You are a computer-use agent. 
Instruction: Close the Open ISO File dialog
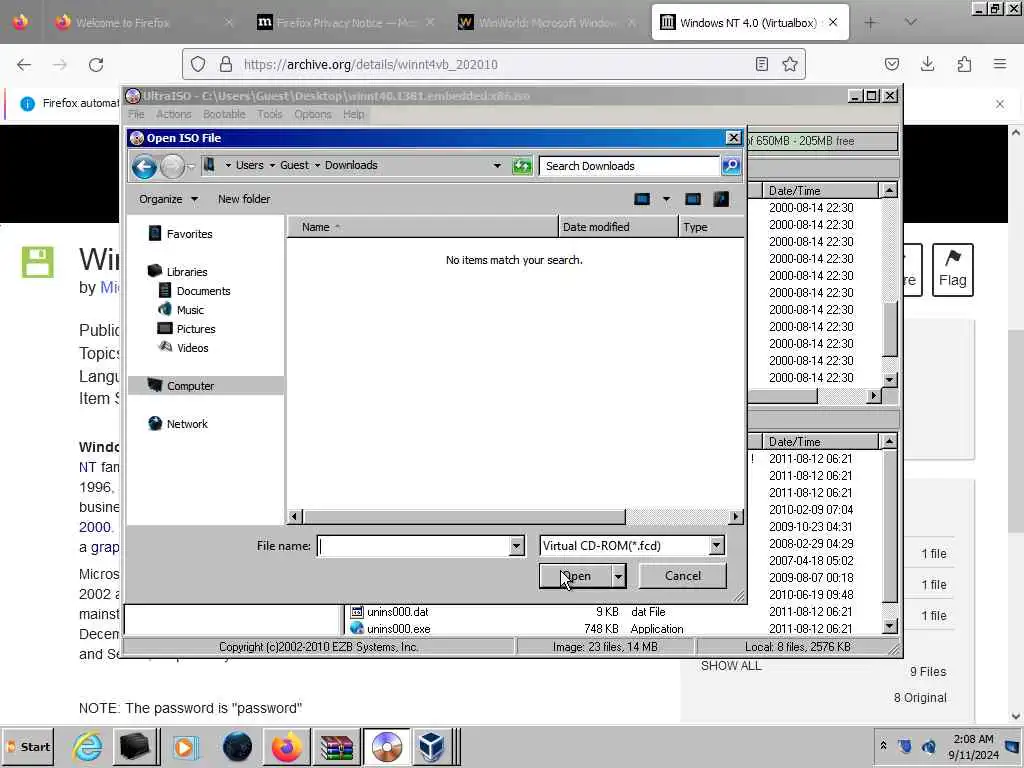(733, 138)
